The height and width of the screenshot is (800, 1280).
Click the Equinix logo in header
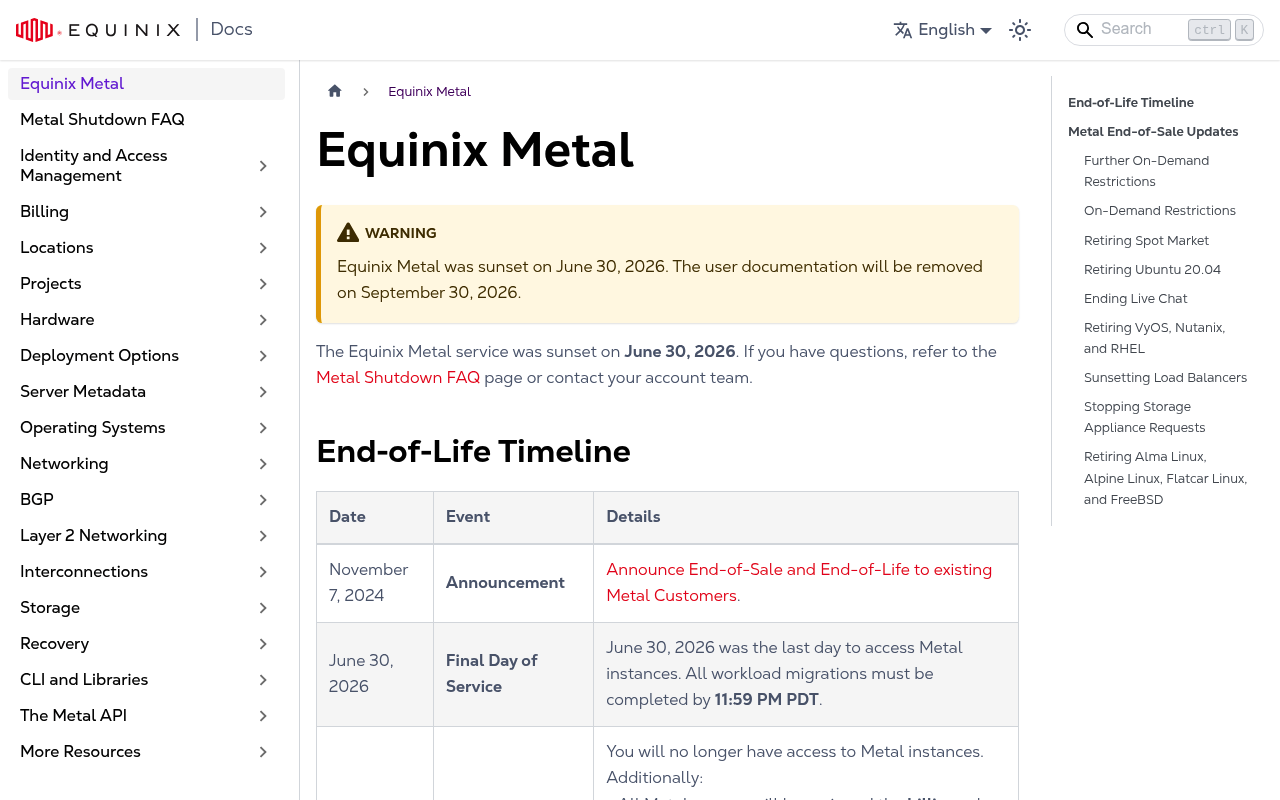[98, 30]
